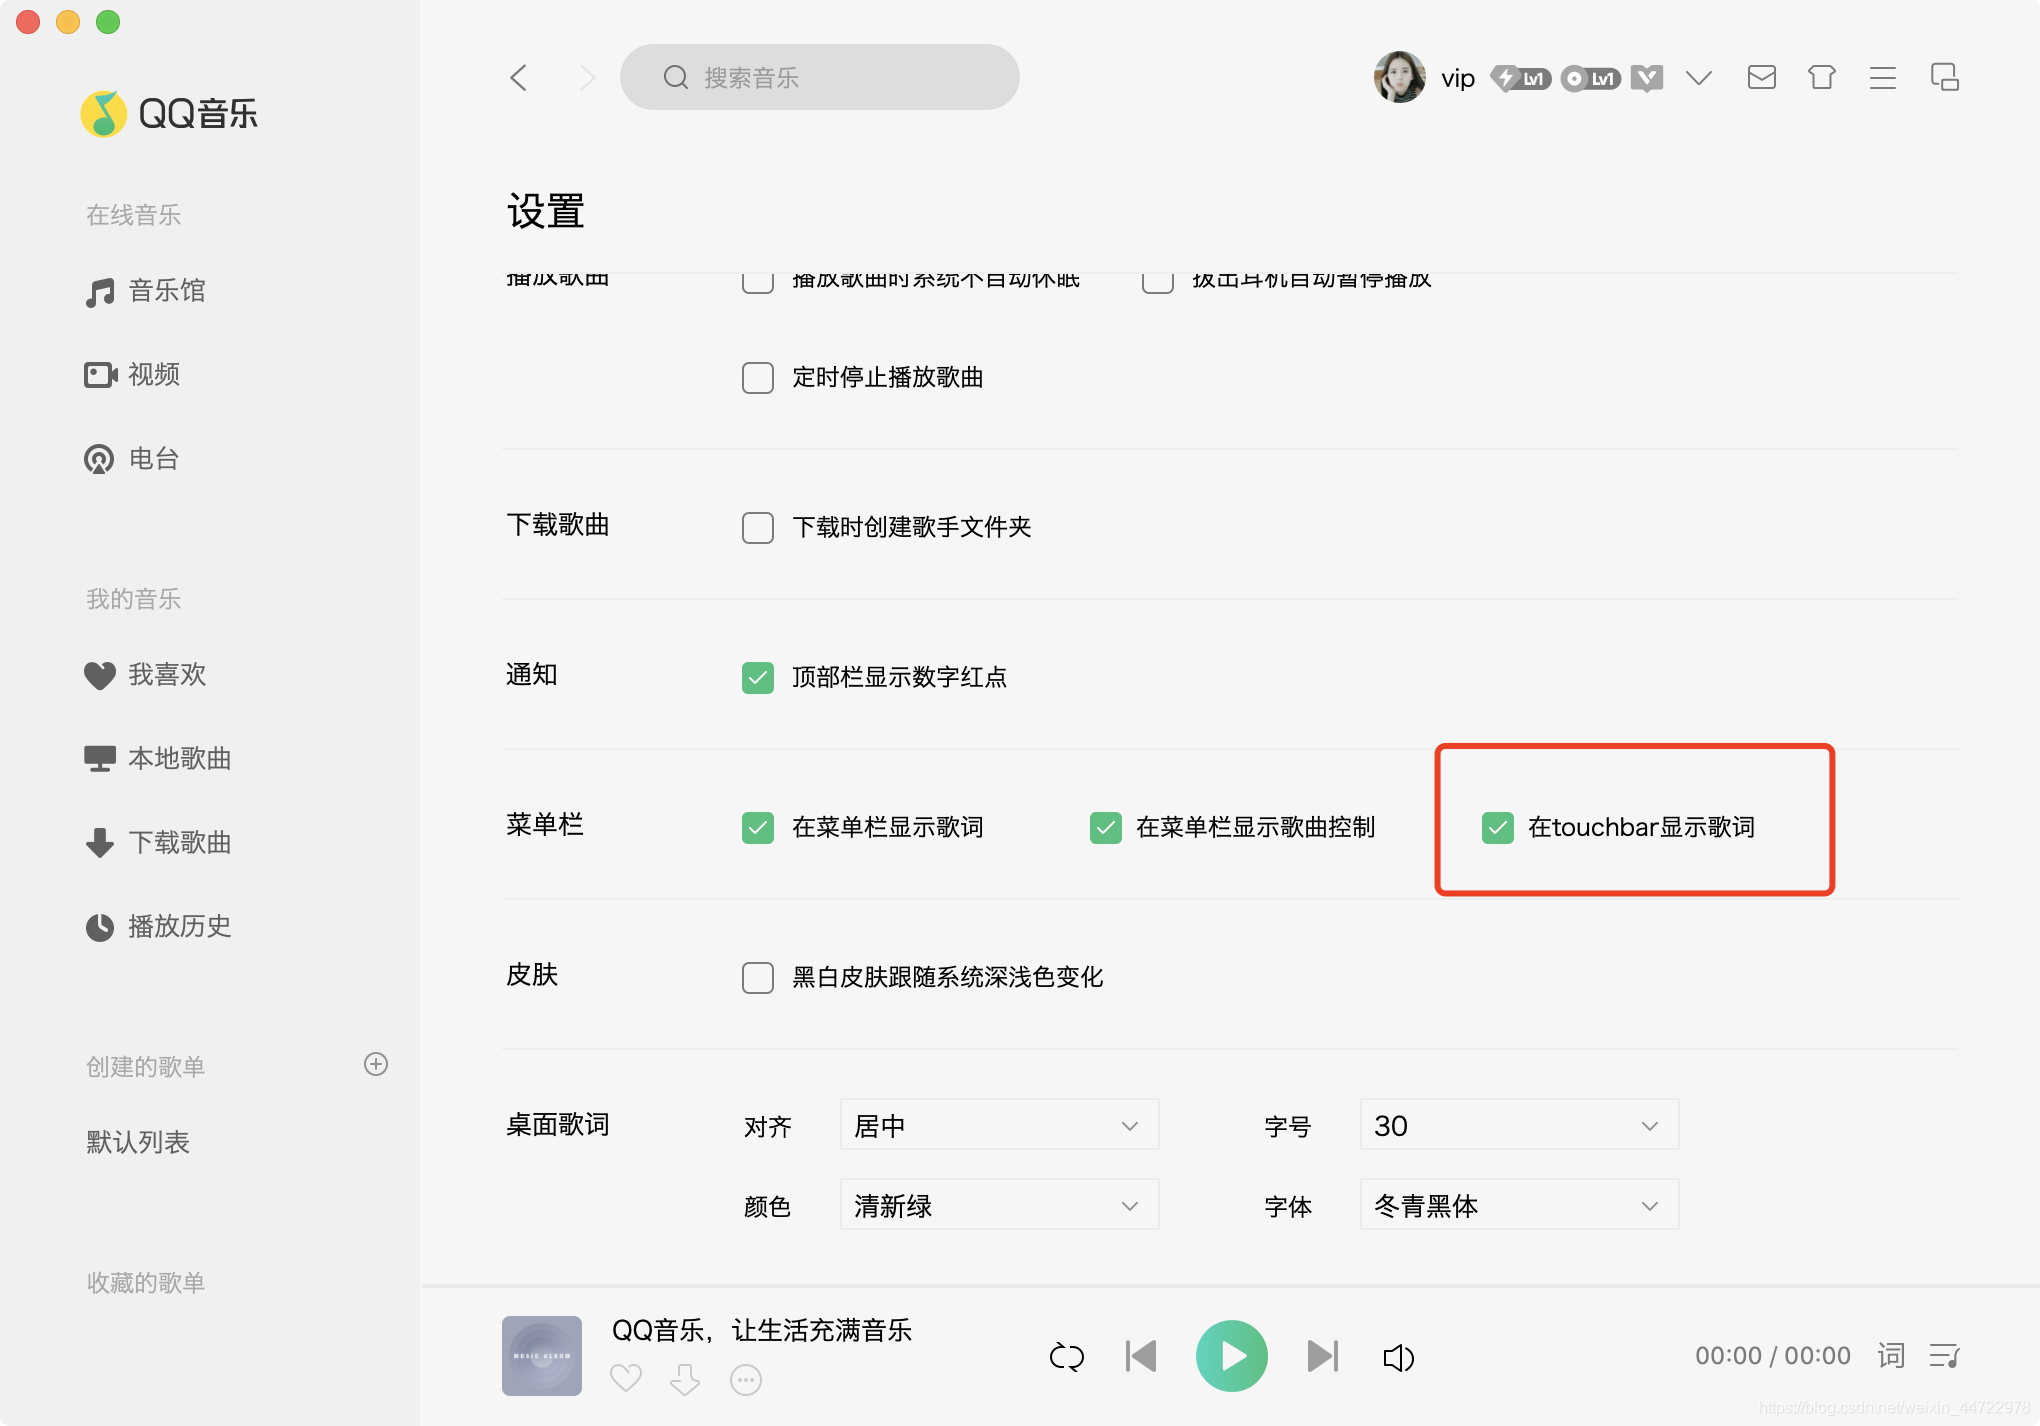Click the add playlist plus button
2040x1426 pixels.
coord(376,1064)
